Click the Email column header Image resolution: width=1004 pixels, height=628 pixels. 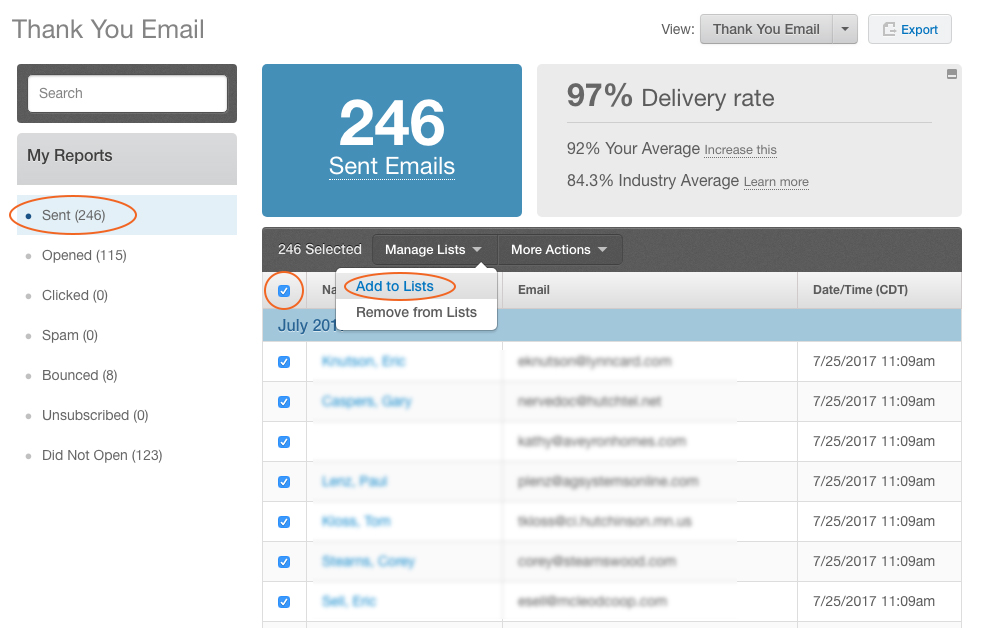650,290
